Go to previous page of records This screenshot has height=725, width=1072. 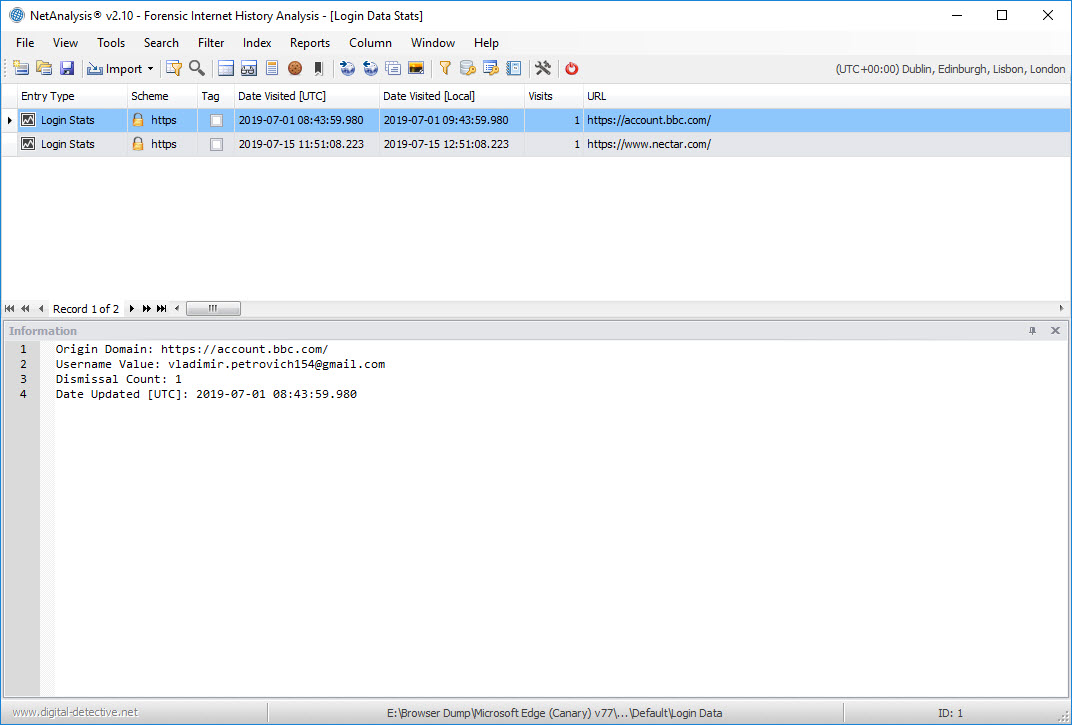(25, 308)
